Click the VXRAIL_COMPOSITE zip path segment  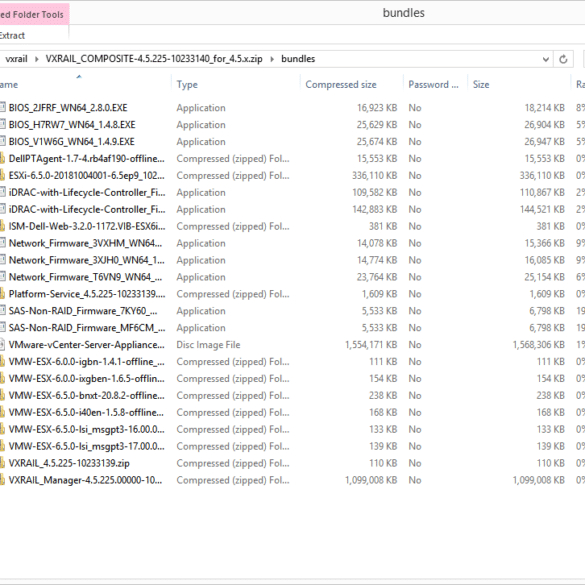pos(154,59)
